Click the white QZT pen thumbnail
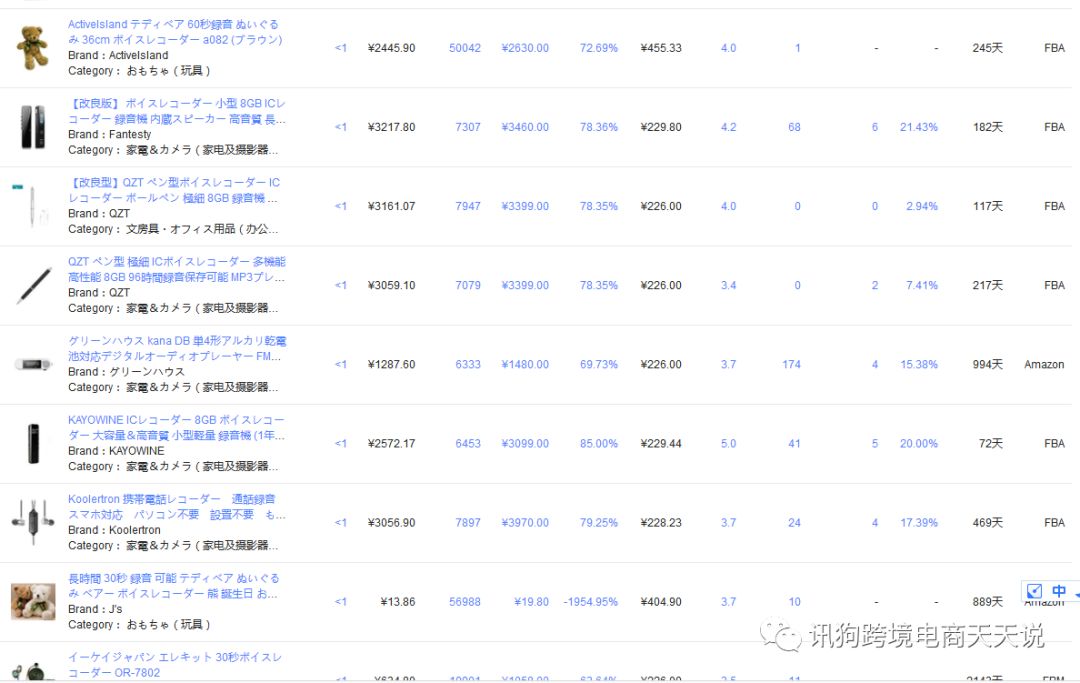Image resolution: width=1080 pixels, height=683 pixels. pos(32,206)
